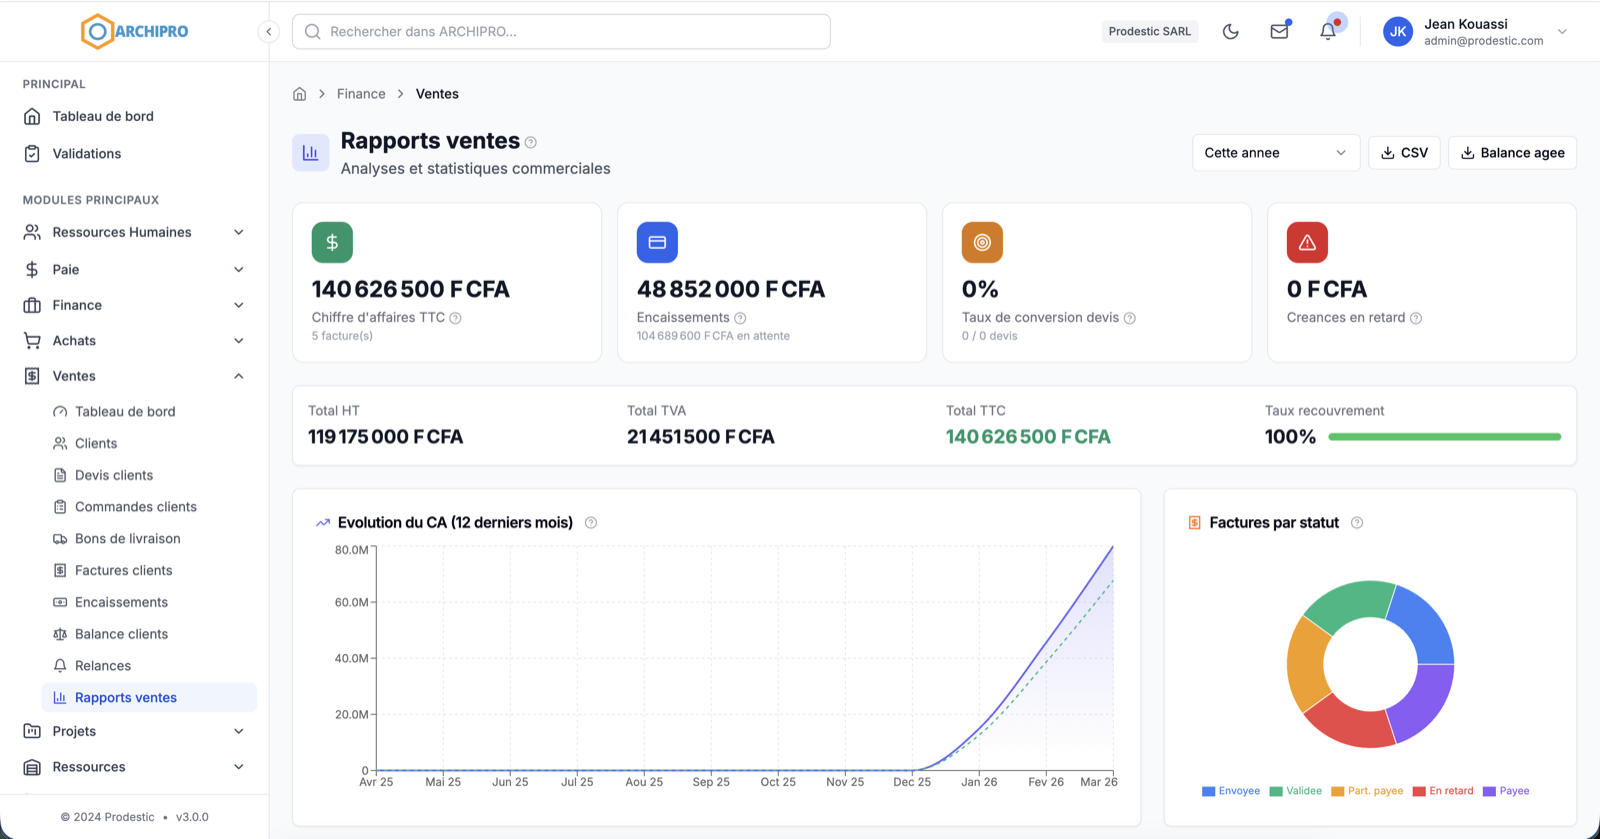Collapse the sidebar with the arrow button
This screenshot has height=839, width=1600.
tap(268, 31)
